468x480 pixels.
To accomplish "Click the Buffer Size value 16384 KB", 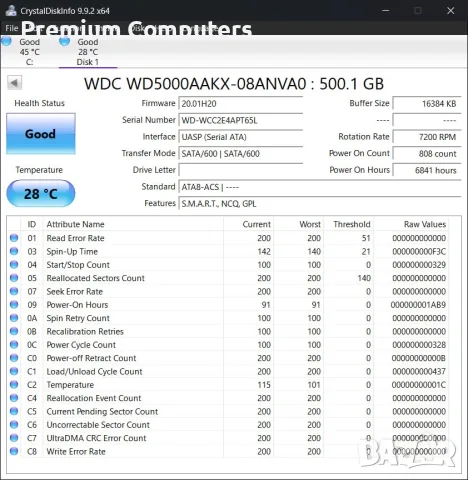I will click(427, 104).
